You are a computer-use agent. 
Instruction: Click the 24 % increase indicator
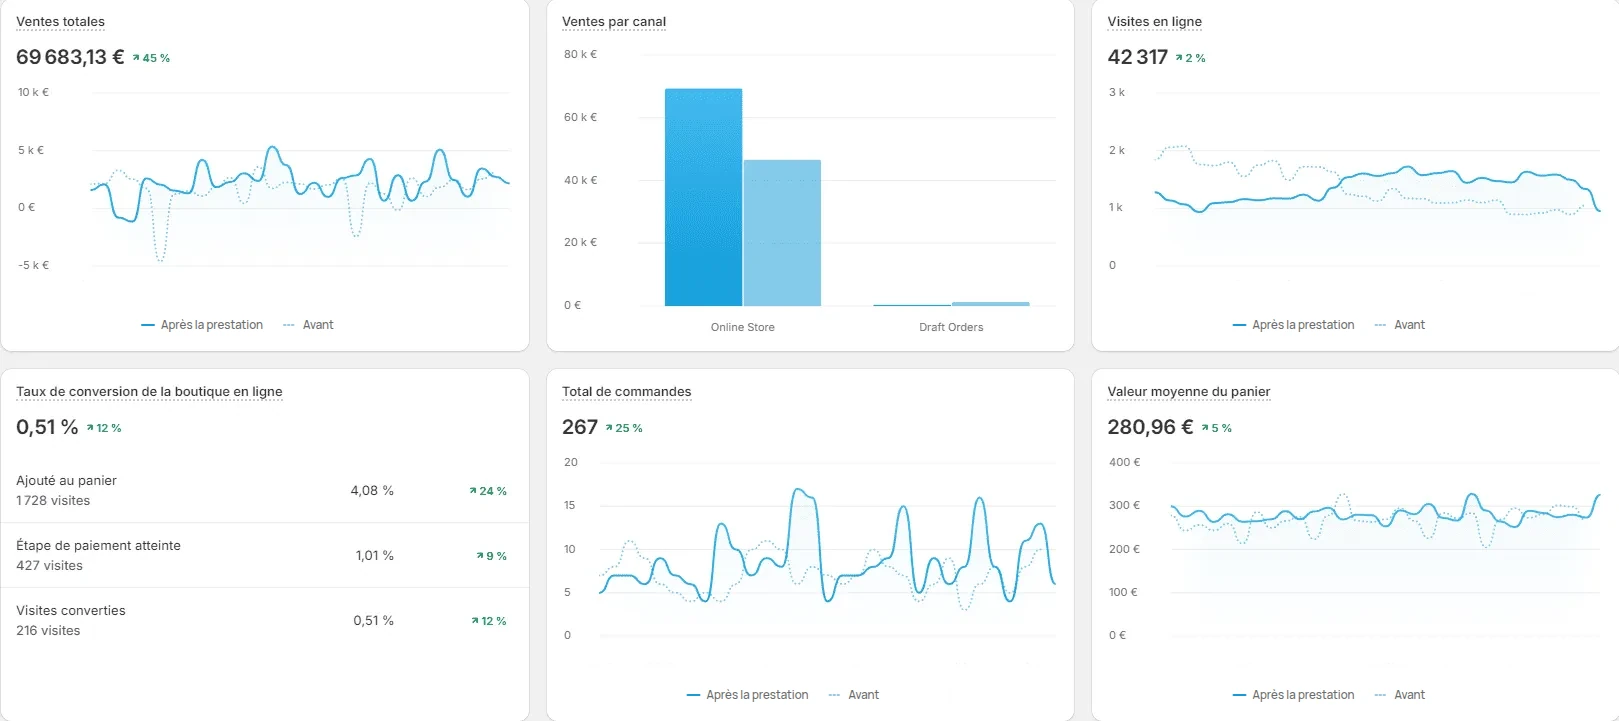[488, 491]
